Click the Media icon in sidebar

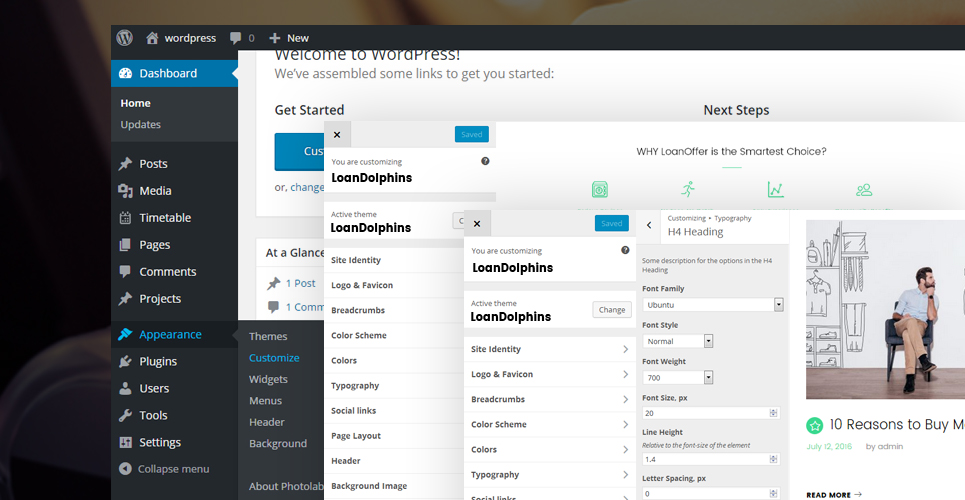point(126,191)
